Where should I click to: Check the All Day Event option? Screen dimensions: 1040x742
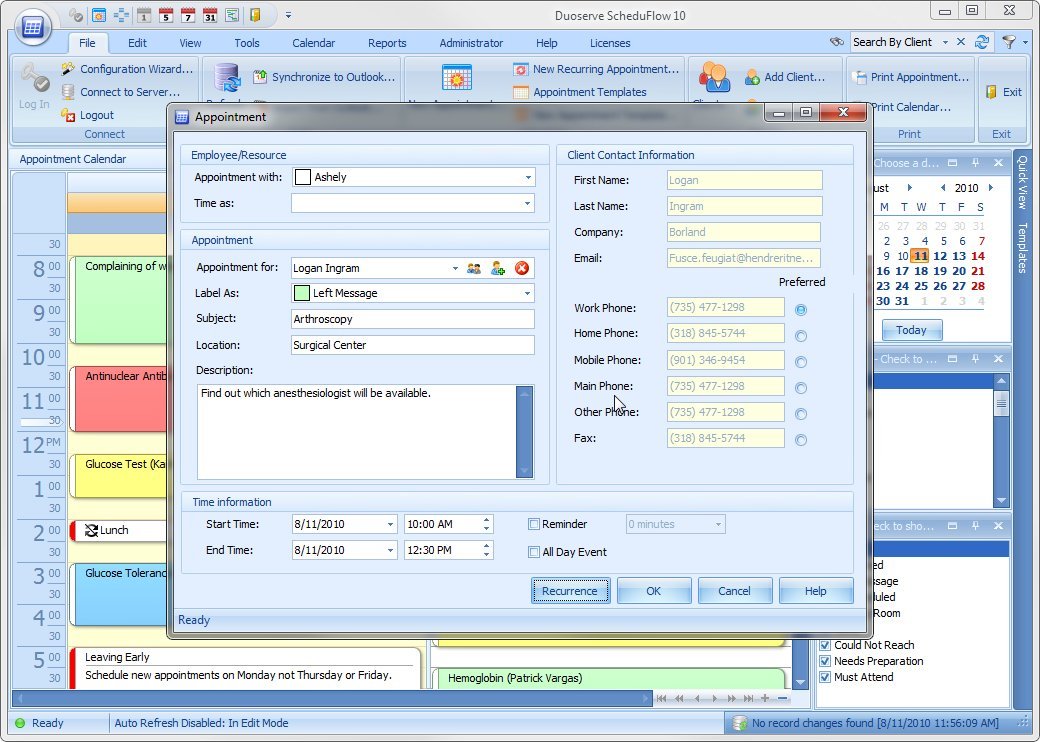[535, 550]
